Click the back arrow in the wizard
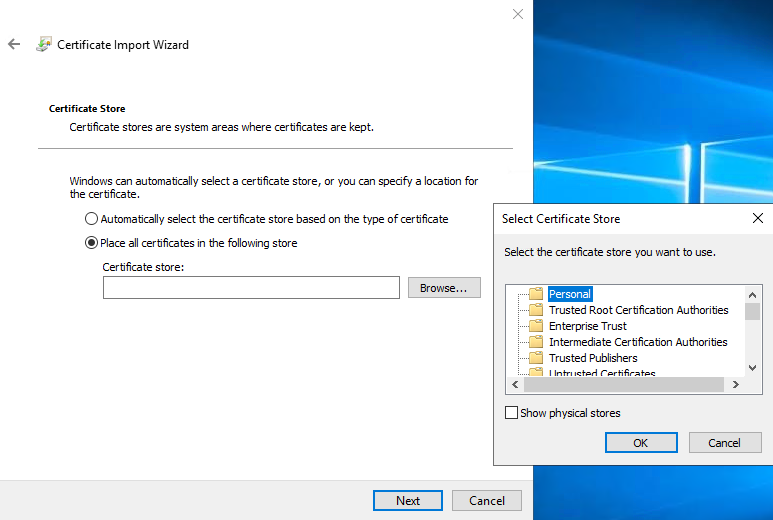The width and height of the screenshot is (773, 520). click(x=14, y=44)
